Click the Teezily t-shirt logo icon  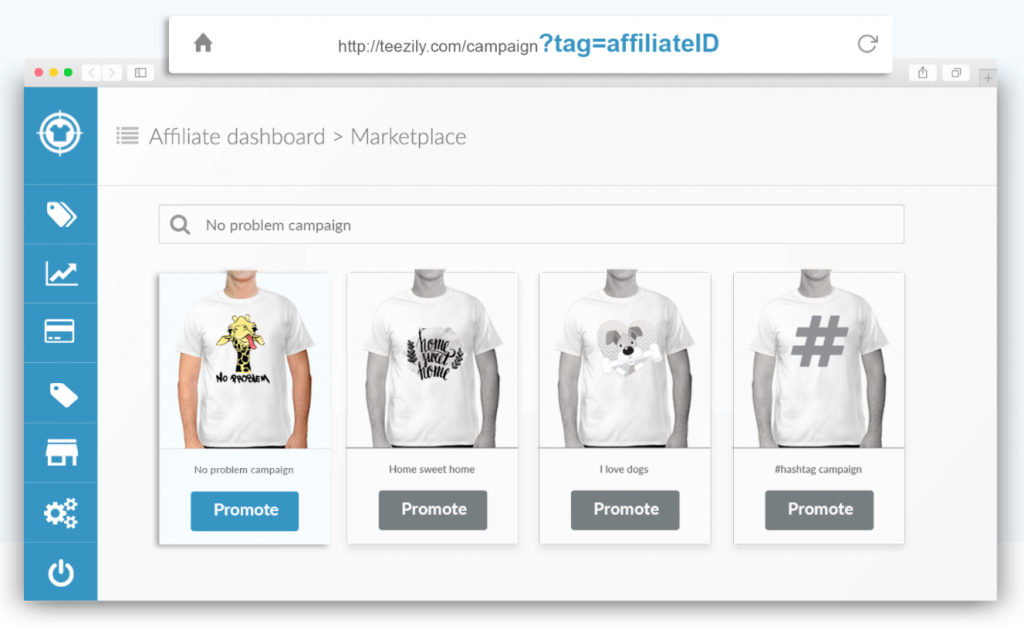click(59, 133)
